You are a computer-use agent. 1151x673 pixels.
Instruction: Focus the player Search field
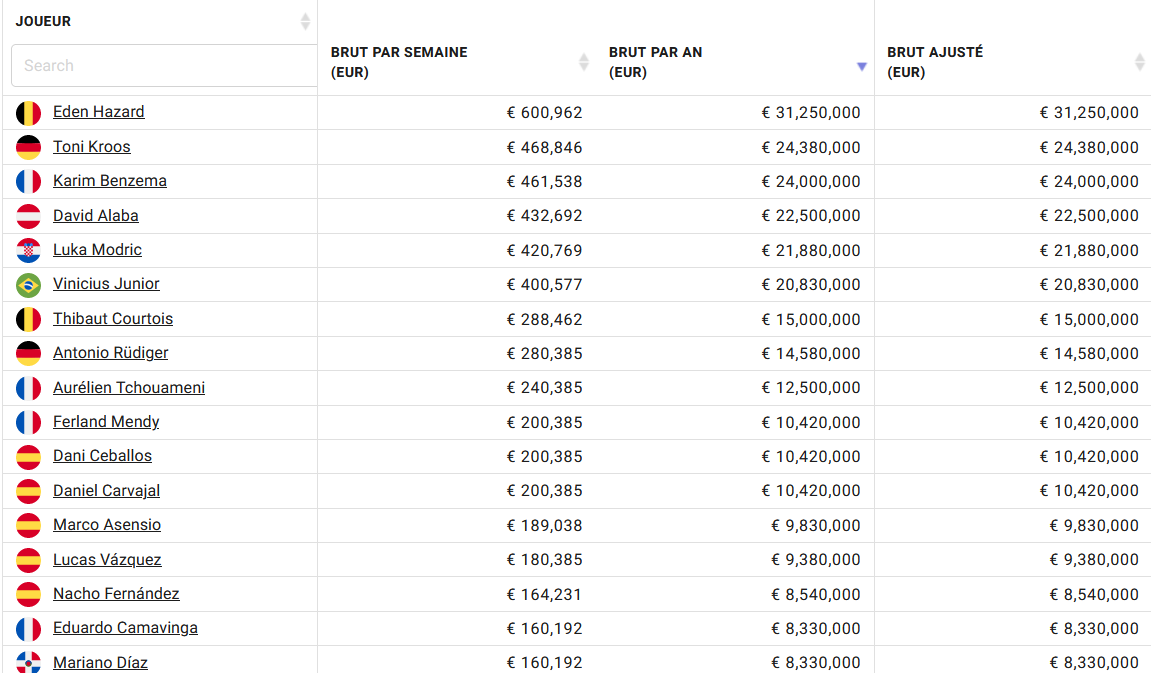(x=164, y=65)
